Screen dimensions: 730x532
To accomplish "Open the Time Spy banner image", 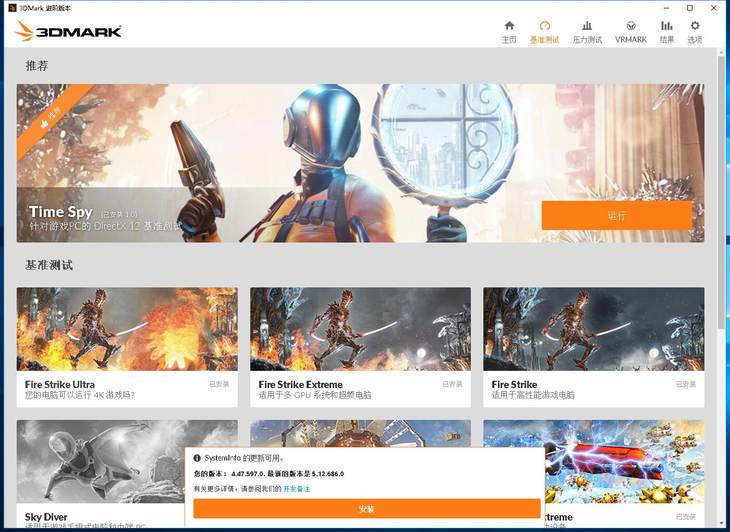I will [360, 163].
